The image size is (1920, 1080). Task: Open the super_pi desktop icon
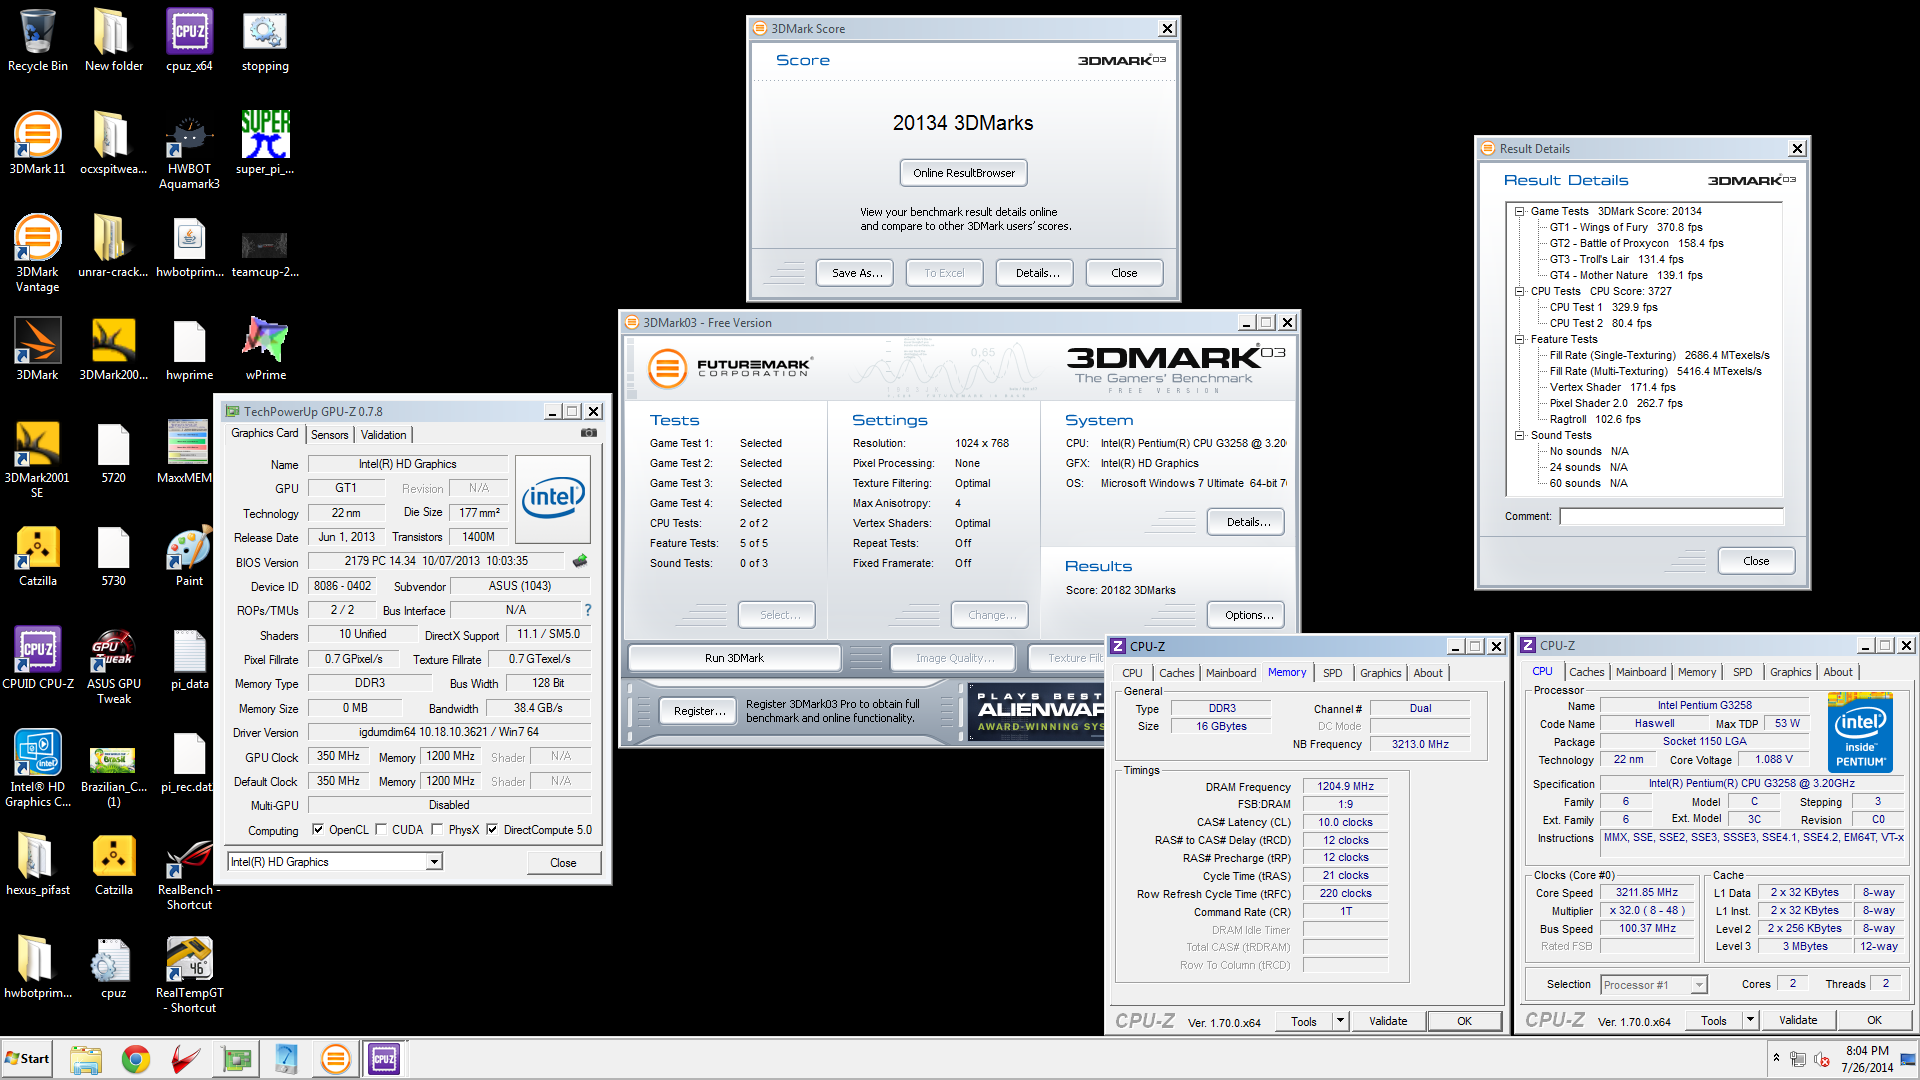point(265,144)
